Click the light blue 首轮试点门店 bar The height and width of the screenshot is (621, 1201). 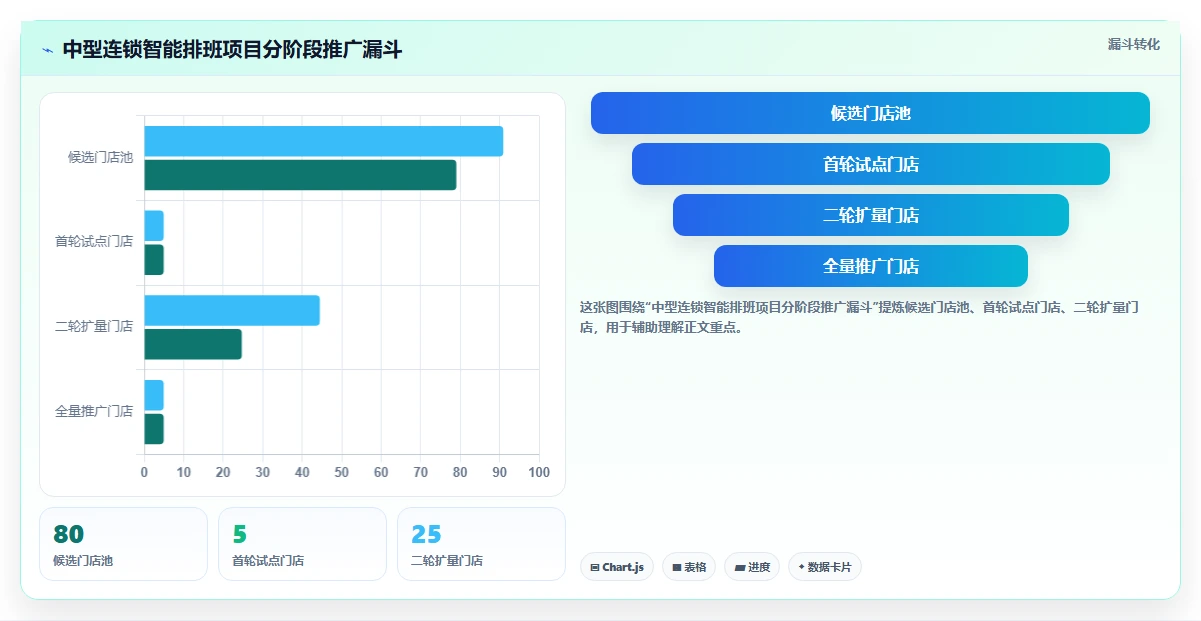[154, 226]
